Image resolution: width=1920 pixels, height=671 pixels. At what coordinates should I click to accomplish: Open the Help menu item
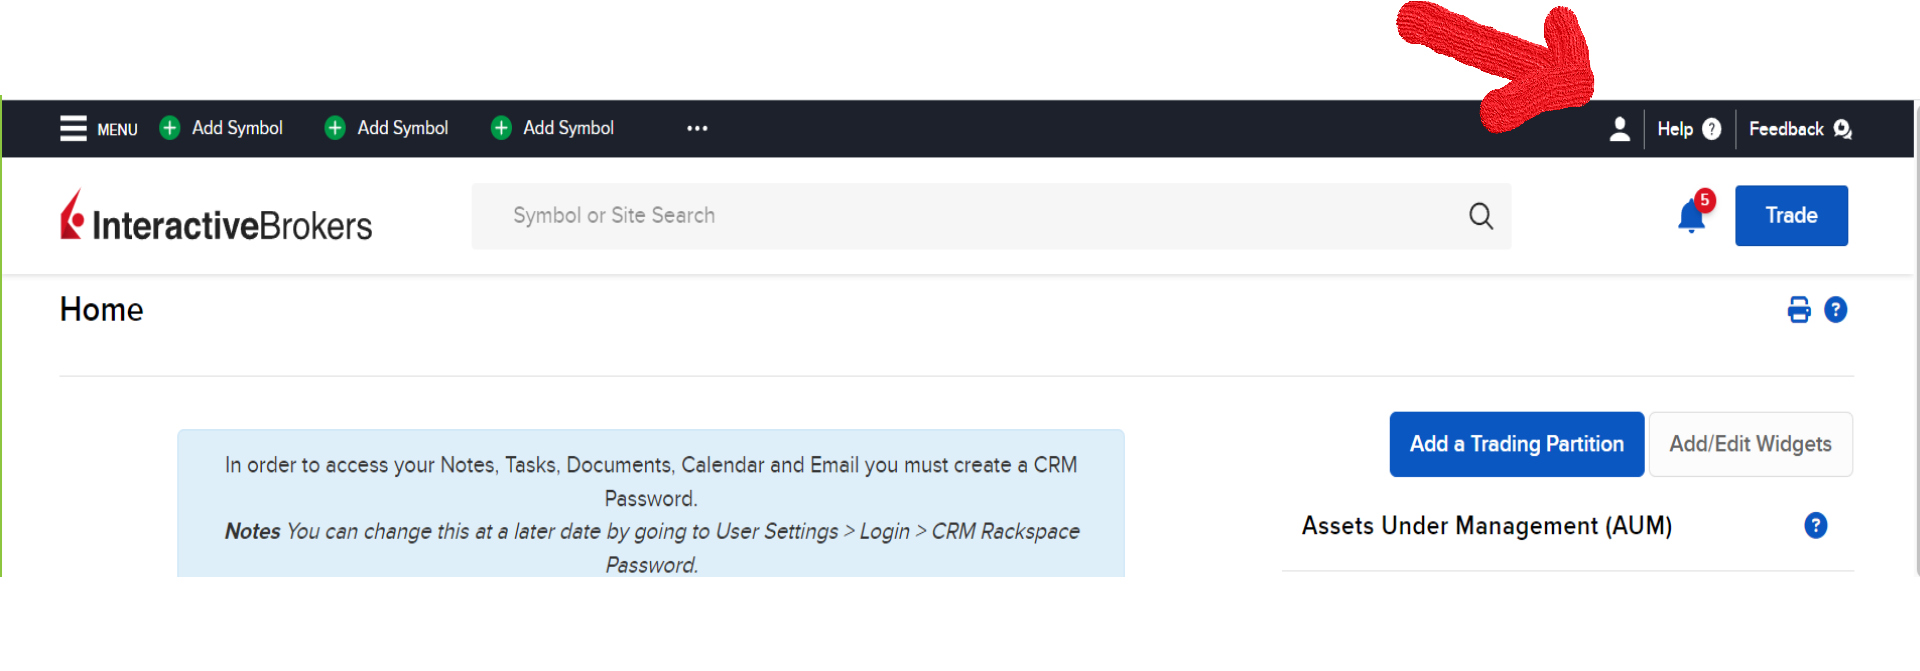tap(1688, 129)
